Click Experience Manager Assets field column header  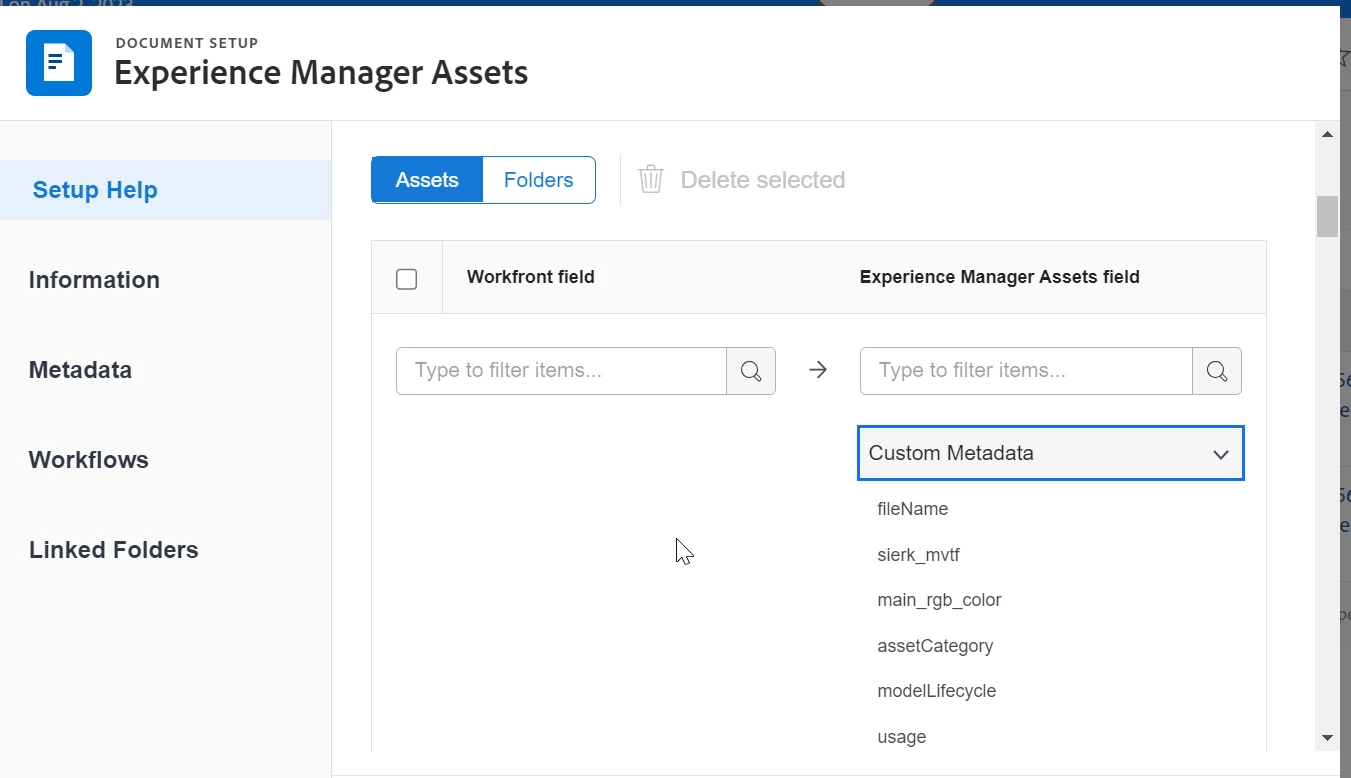pos(1000,277)
